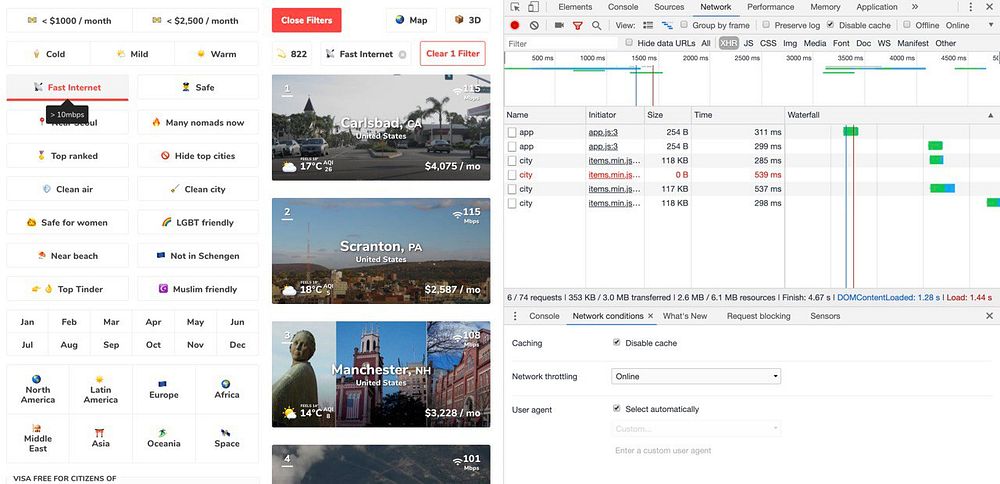Image resolution: width=1000 pixels, height=484 pixels.
Task: Uncheck Select automatically user agent
Action: pyautogui.click(x=617, y=409)
